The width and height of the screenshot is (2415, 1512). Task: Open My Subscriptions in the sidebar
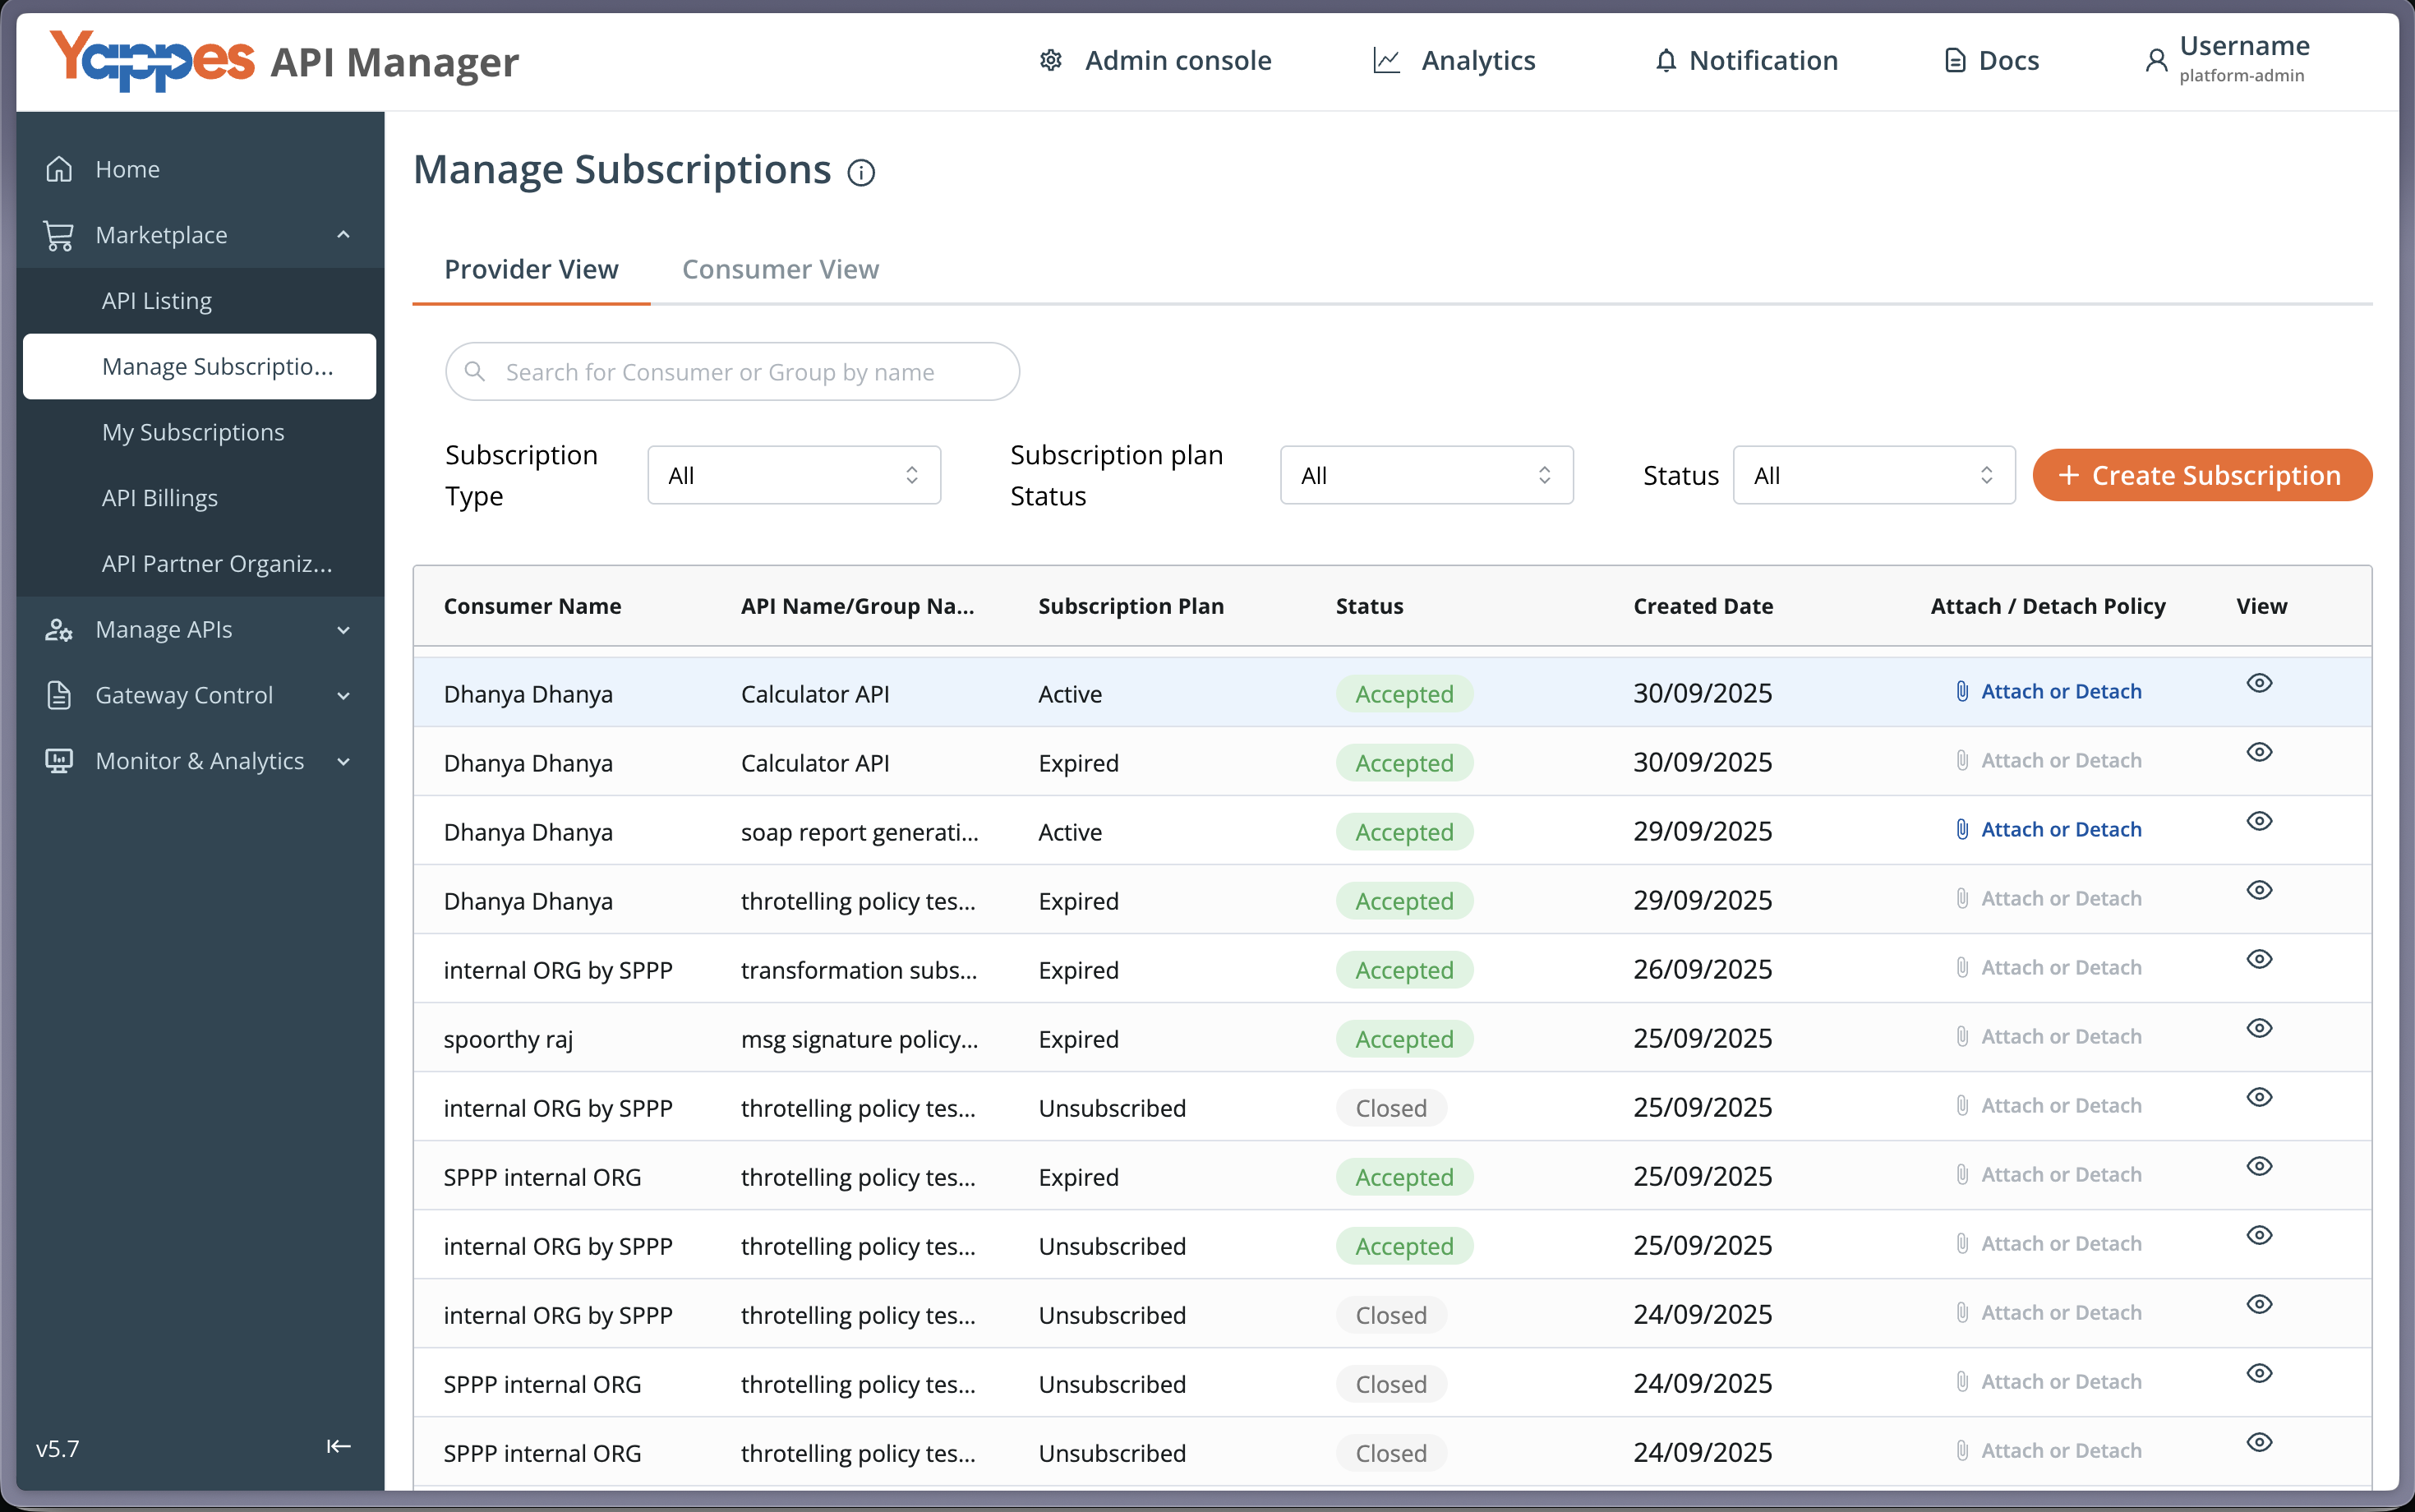(x=193, y=432)
